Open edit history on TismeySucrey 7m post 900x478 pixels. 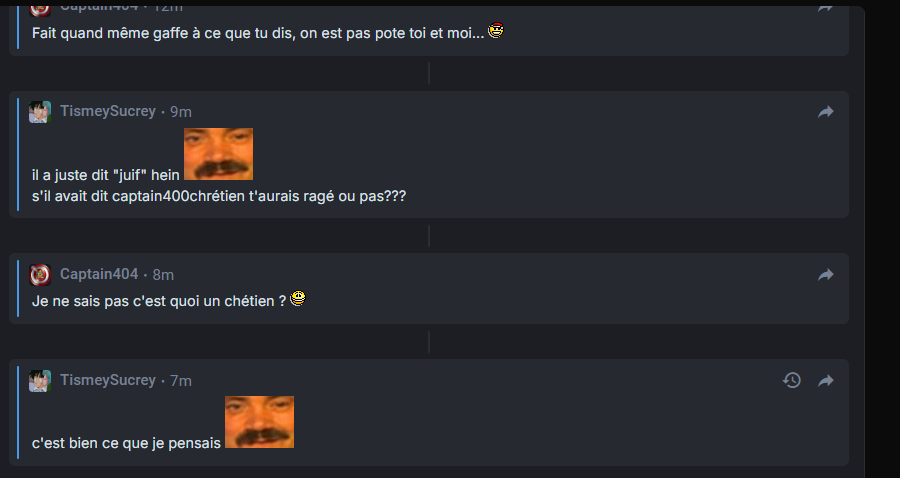(792, 380)
